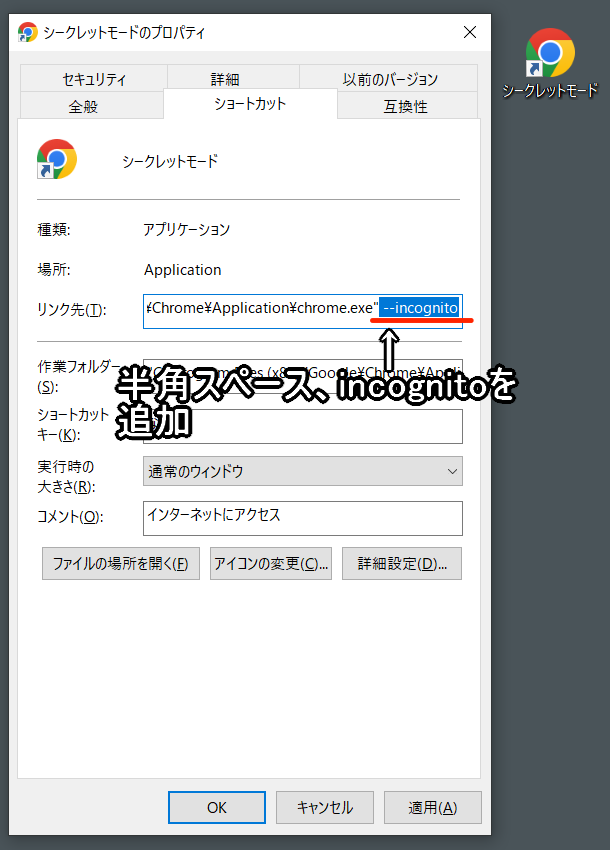Click ファイルの場所を開く button
The height and width of the screenshot is (850, 610).
pyautogui.click(x=121, y=564)
